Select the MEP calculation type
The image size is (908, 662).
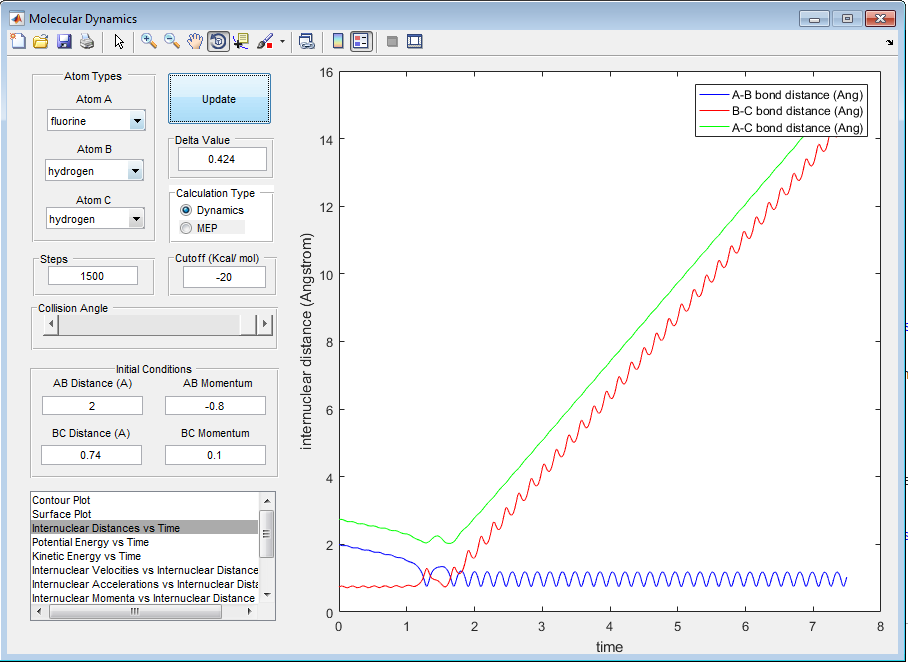click(x=186, y=228)
